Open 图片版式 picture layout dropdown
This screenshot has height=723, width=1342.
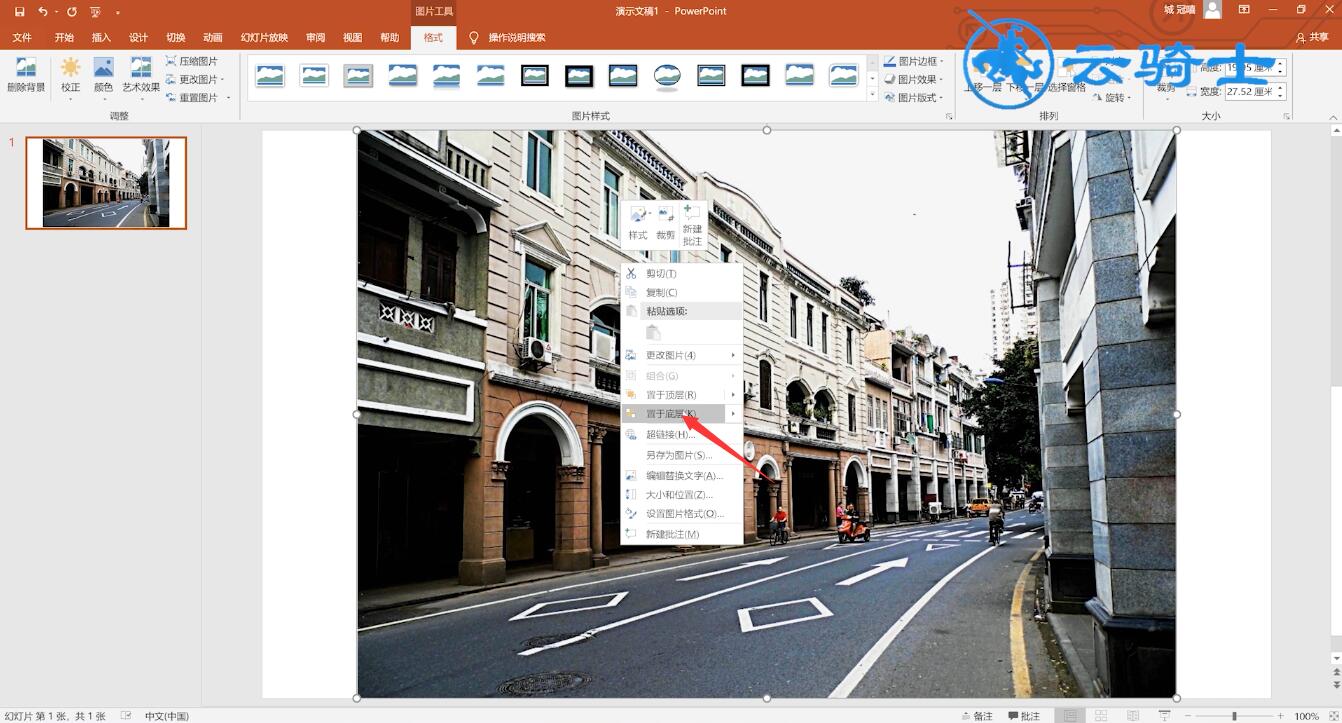point(914,97)
